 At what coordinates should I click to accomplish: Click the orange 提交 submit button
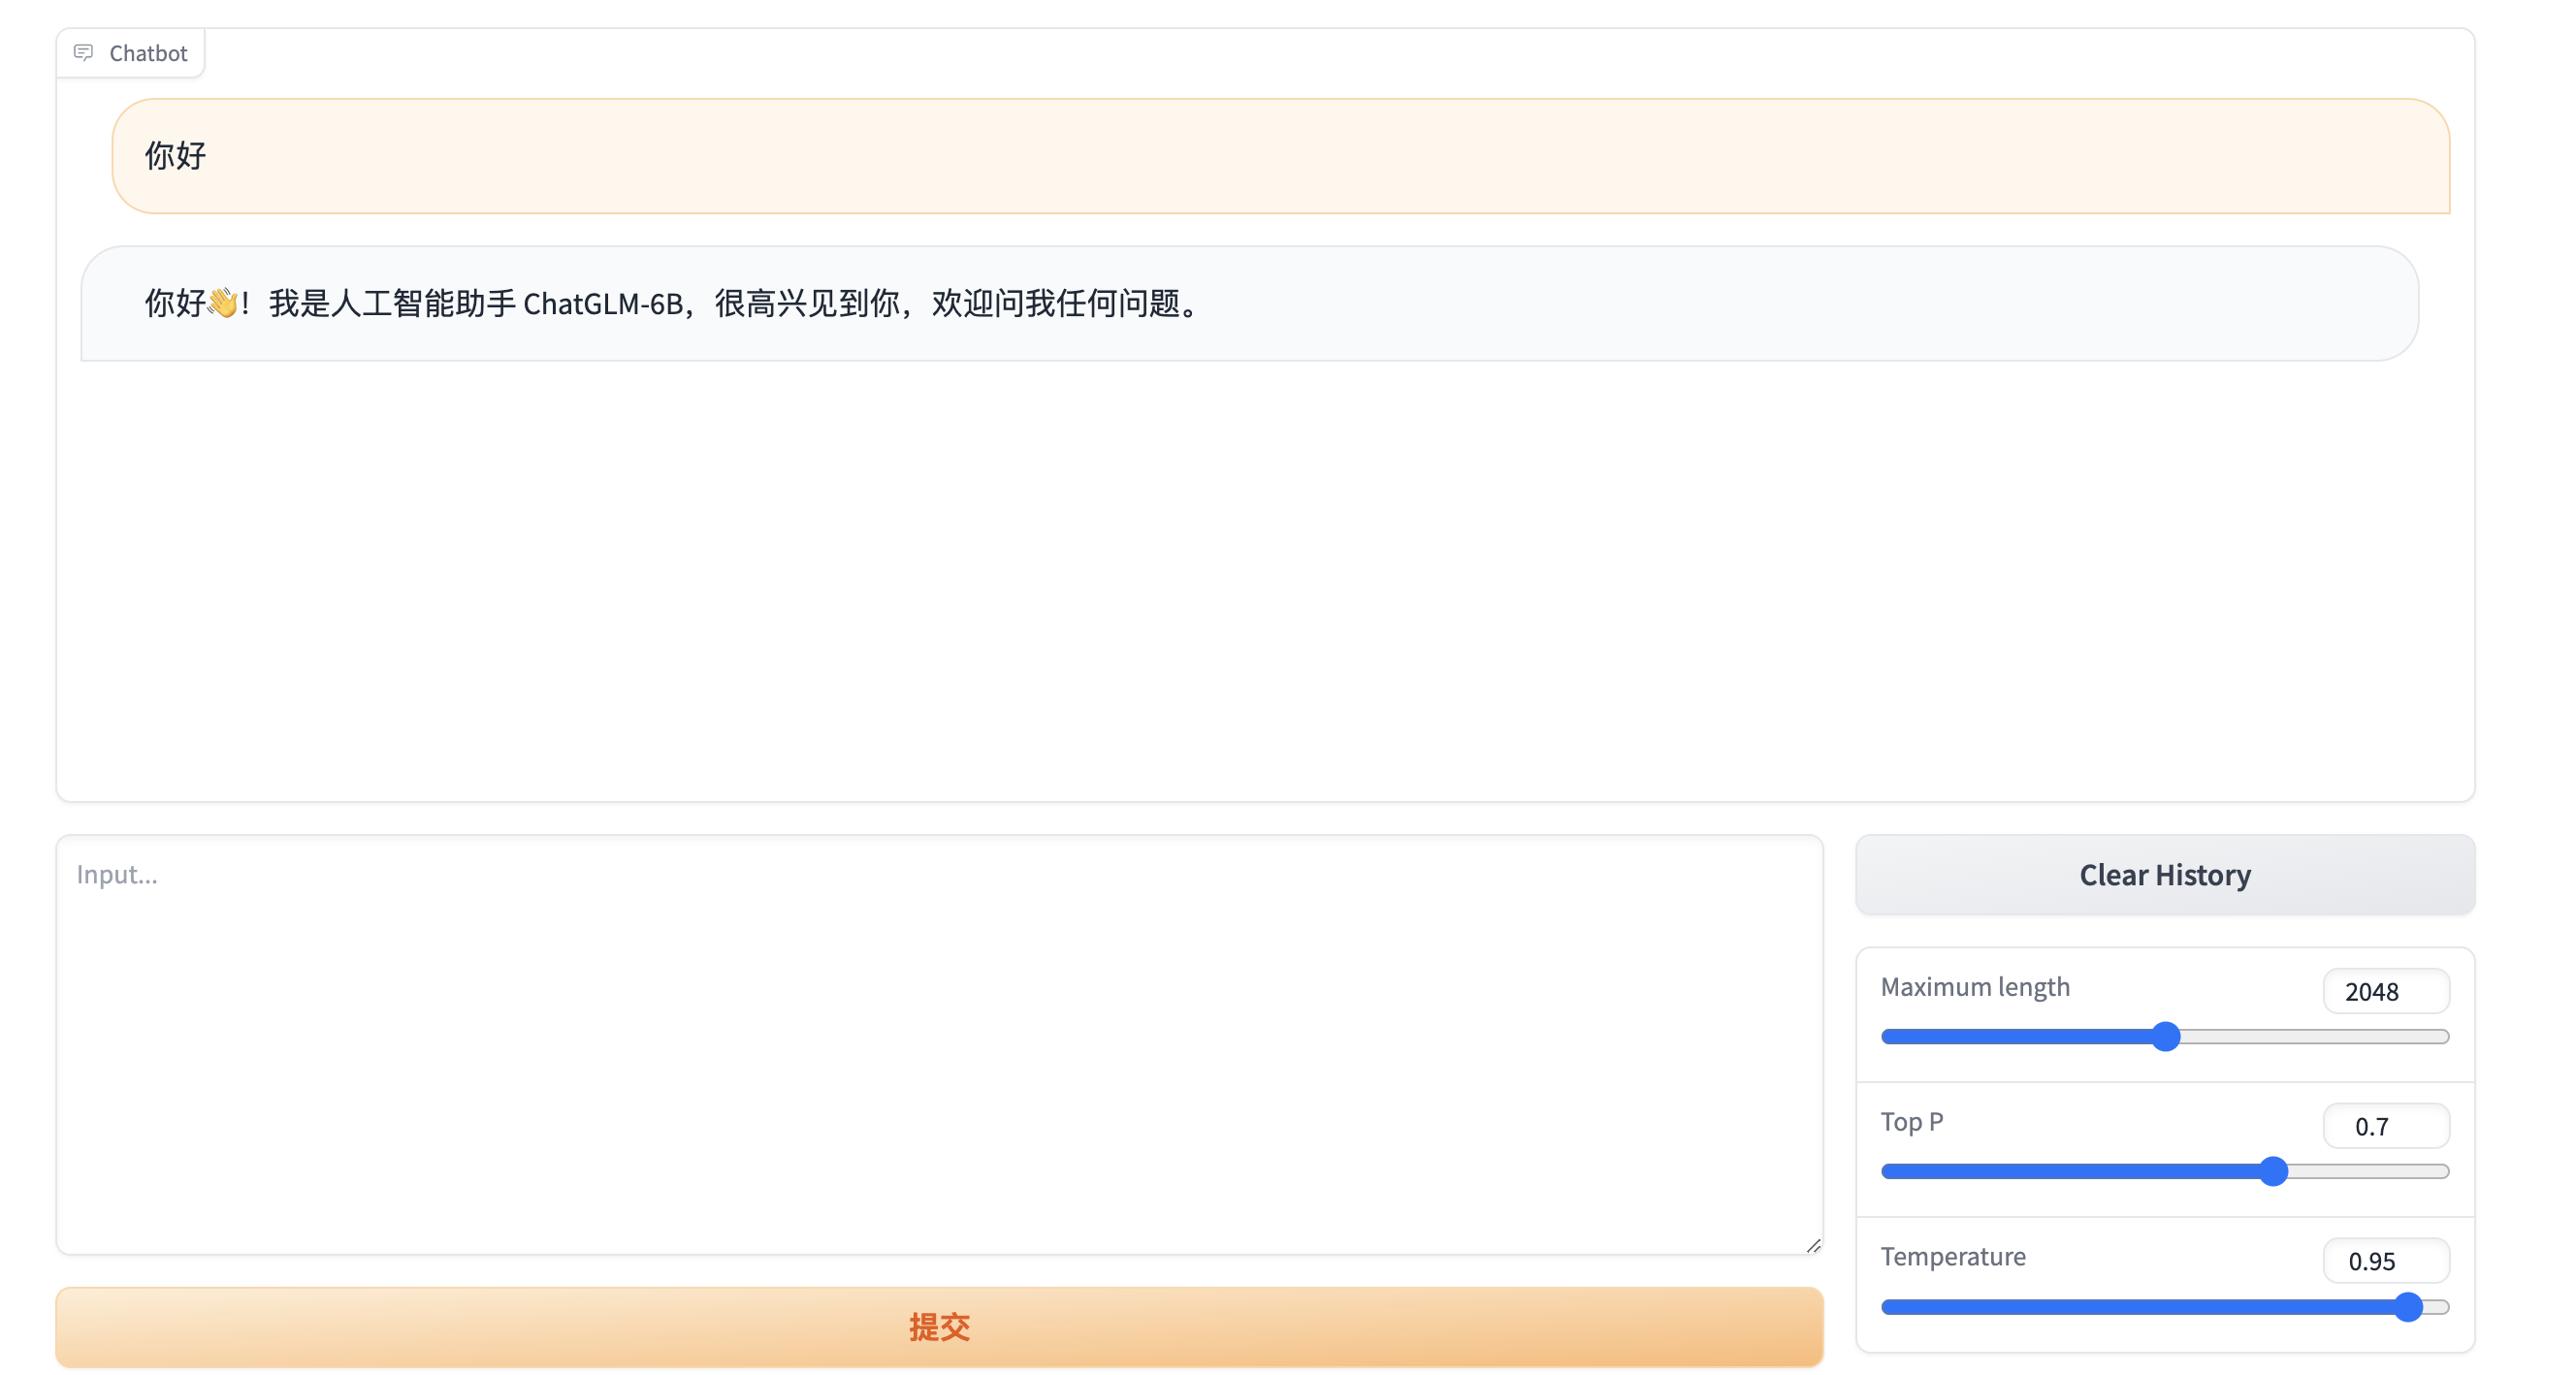pyautogui.click(x=939, y=1326)
